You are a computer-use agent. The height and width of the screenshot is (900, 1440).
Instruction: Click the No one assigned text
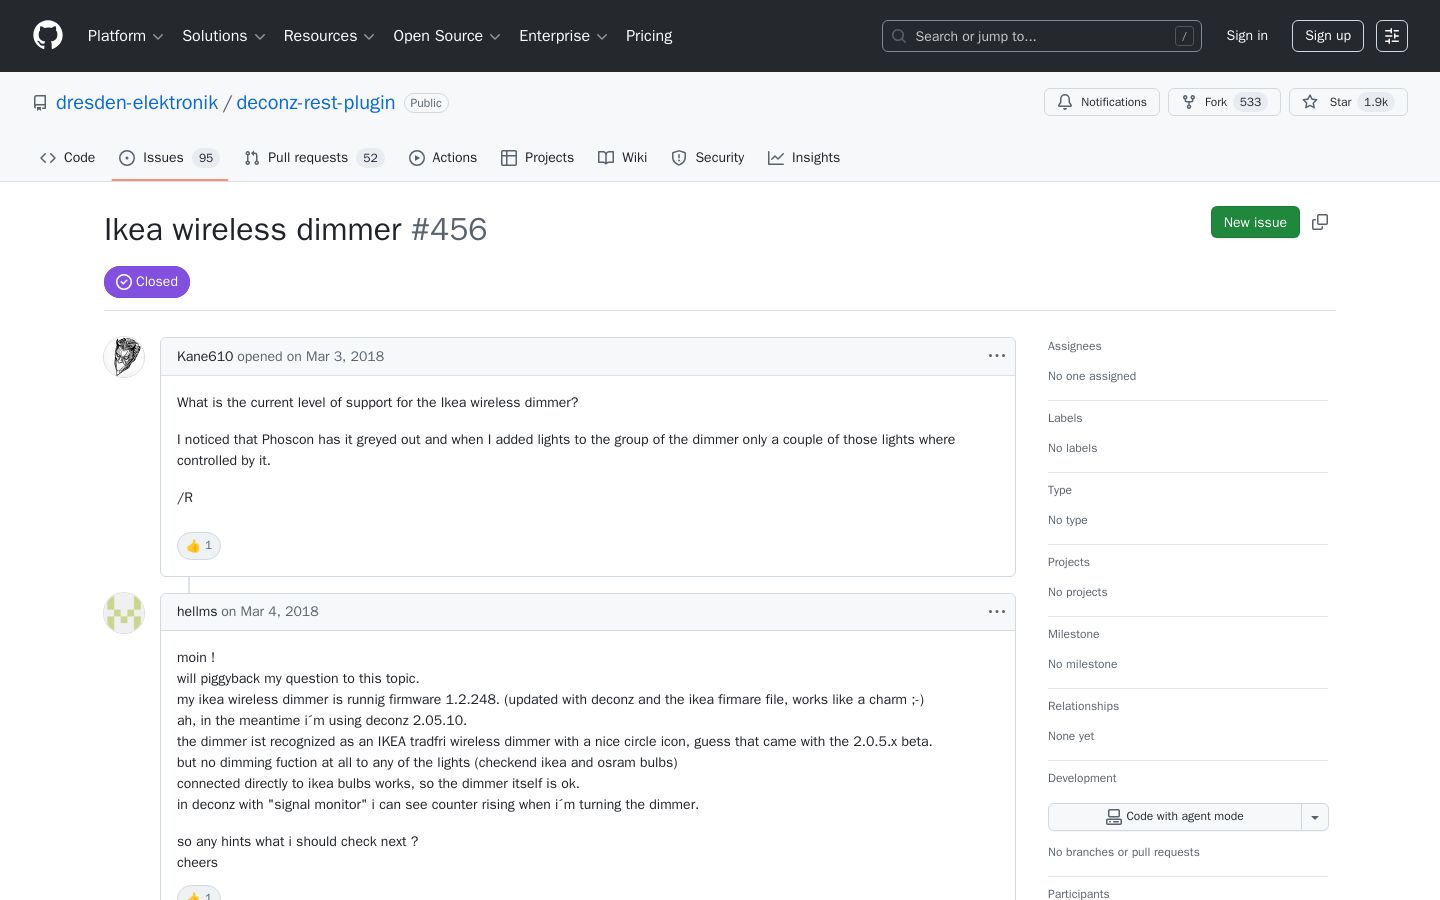click(1092, 376)
